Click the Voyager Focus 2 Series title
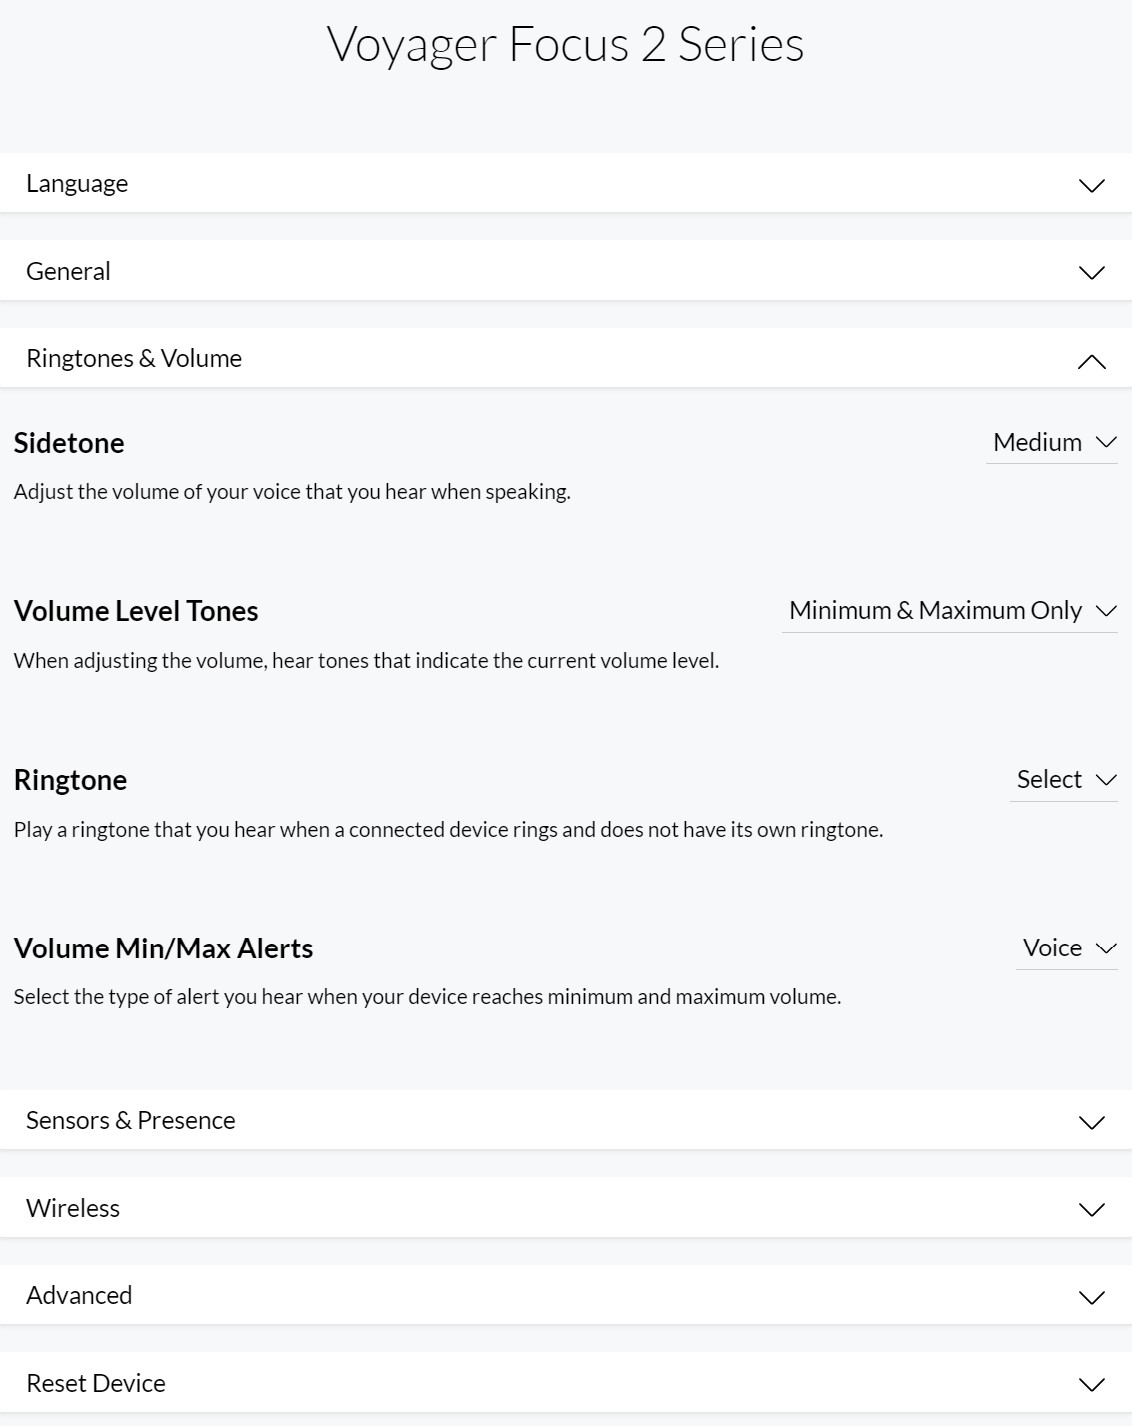This screenshot has height=1426, width=1132. pyautogui.click(x=565, y=44)
